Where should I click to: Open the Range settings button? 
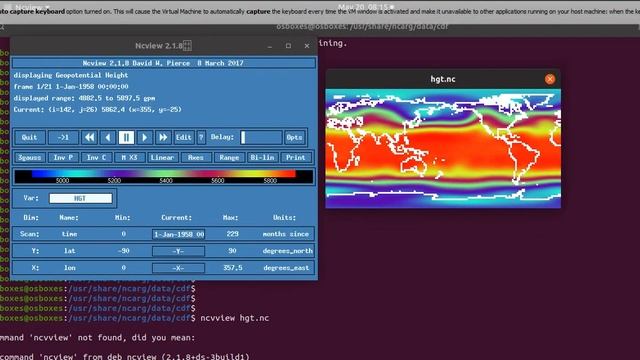(229, 158)
